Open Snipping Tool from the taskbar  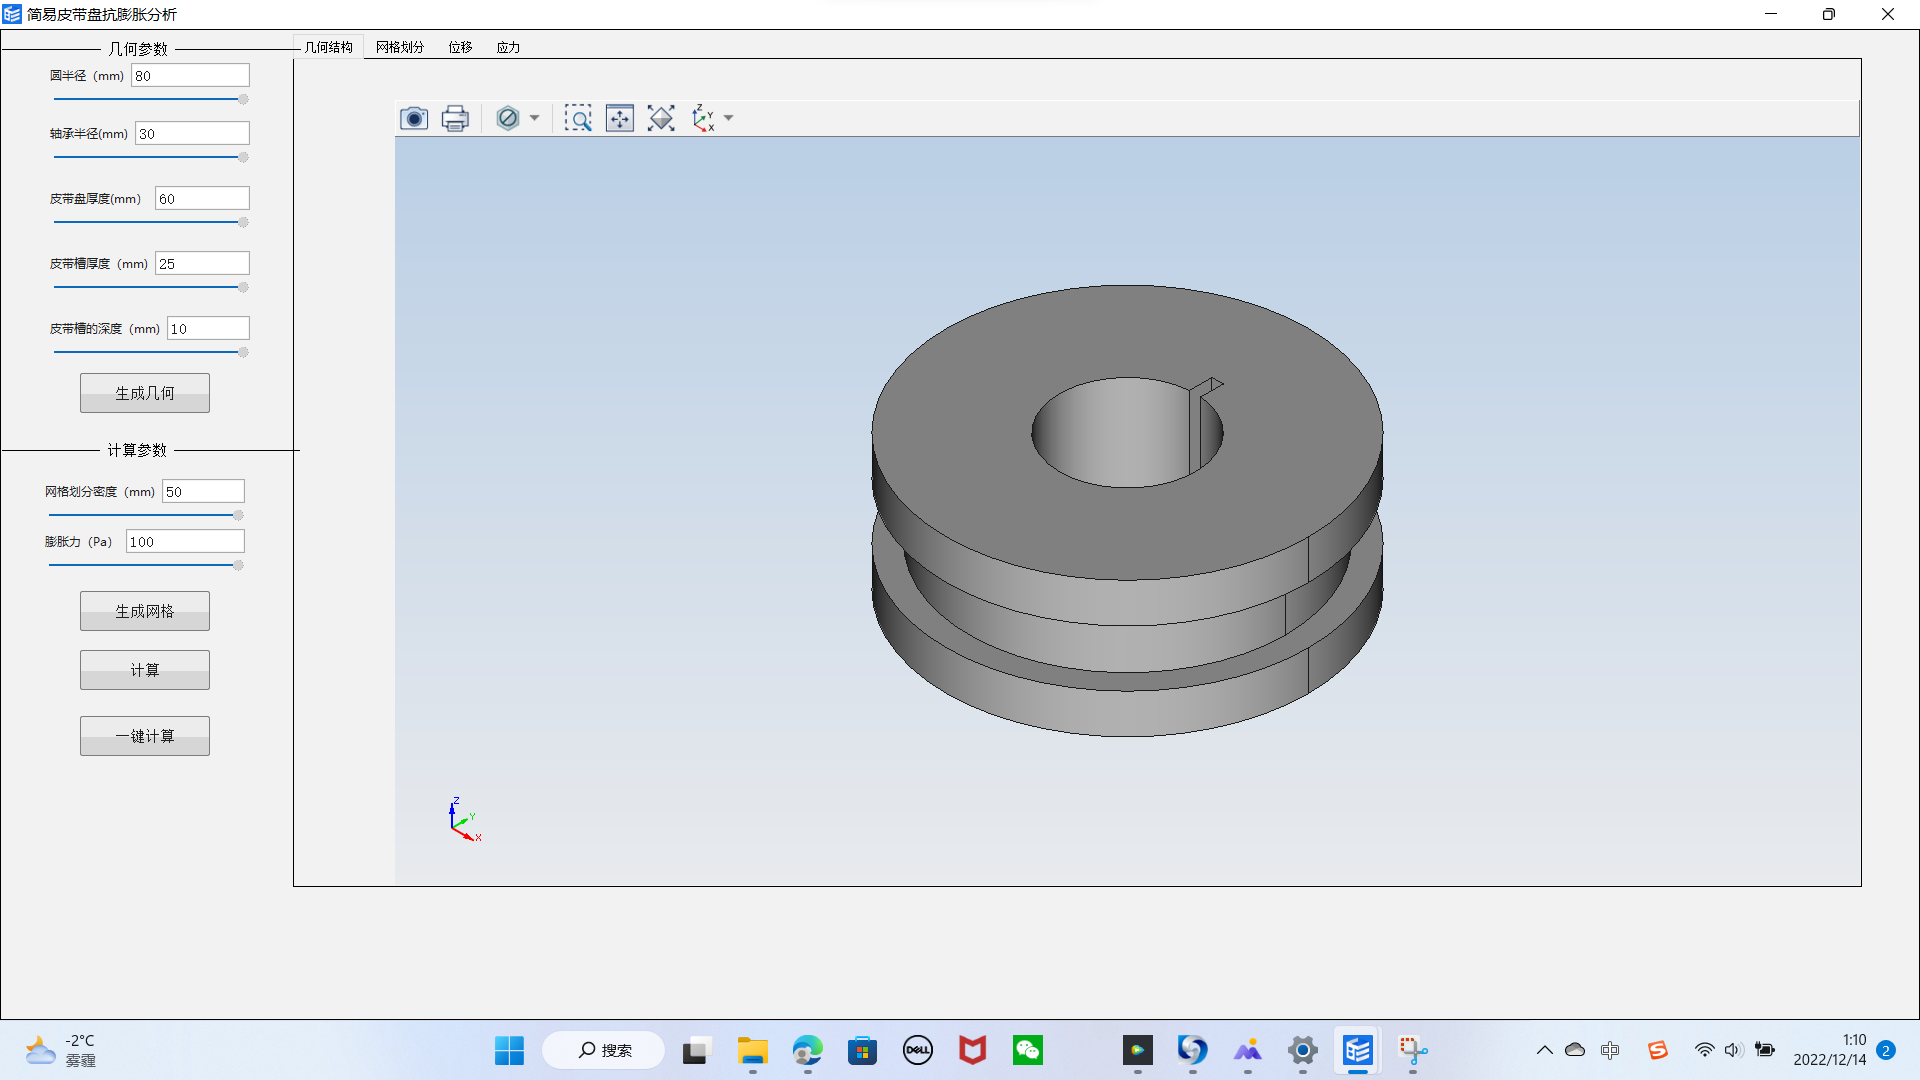[1412, 1050]
